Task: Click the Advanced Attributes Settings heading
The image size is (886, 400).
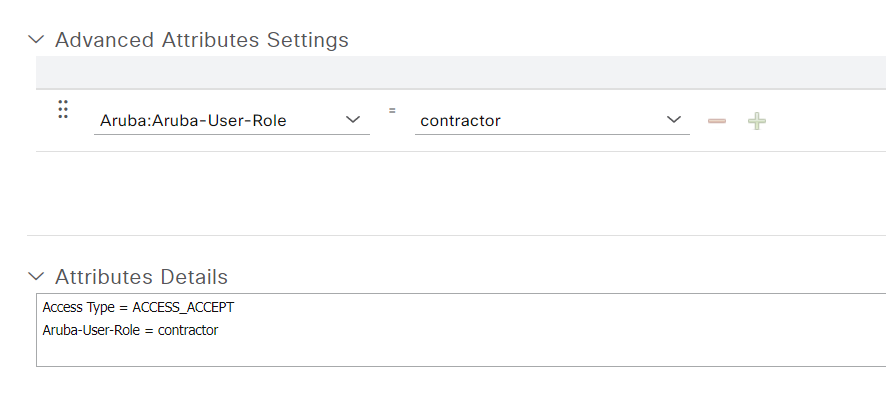Action: (x=202, y=40)
